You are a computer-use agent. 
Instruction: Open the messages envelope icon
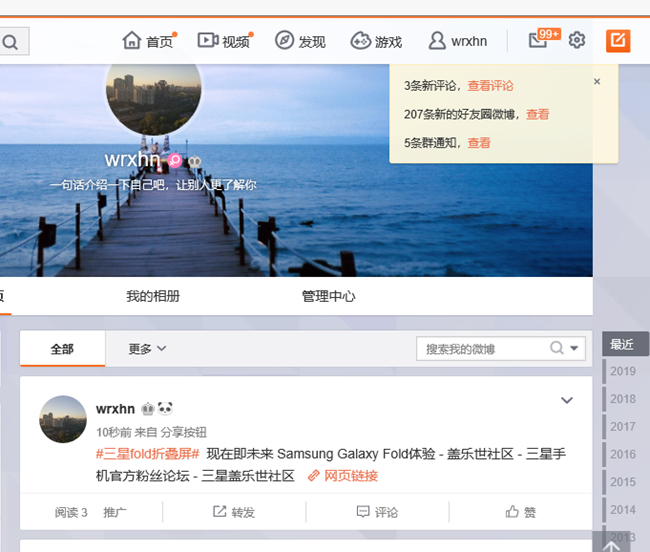tap(539, 41)
